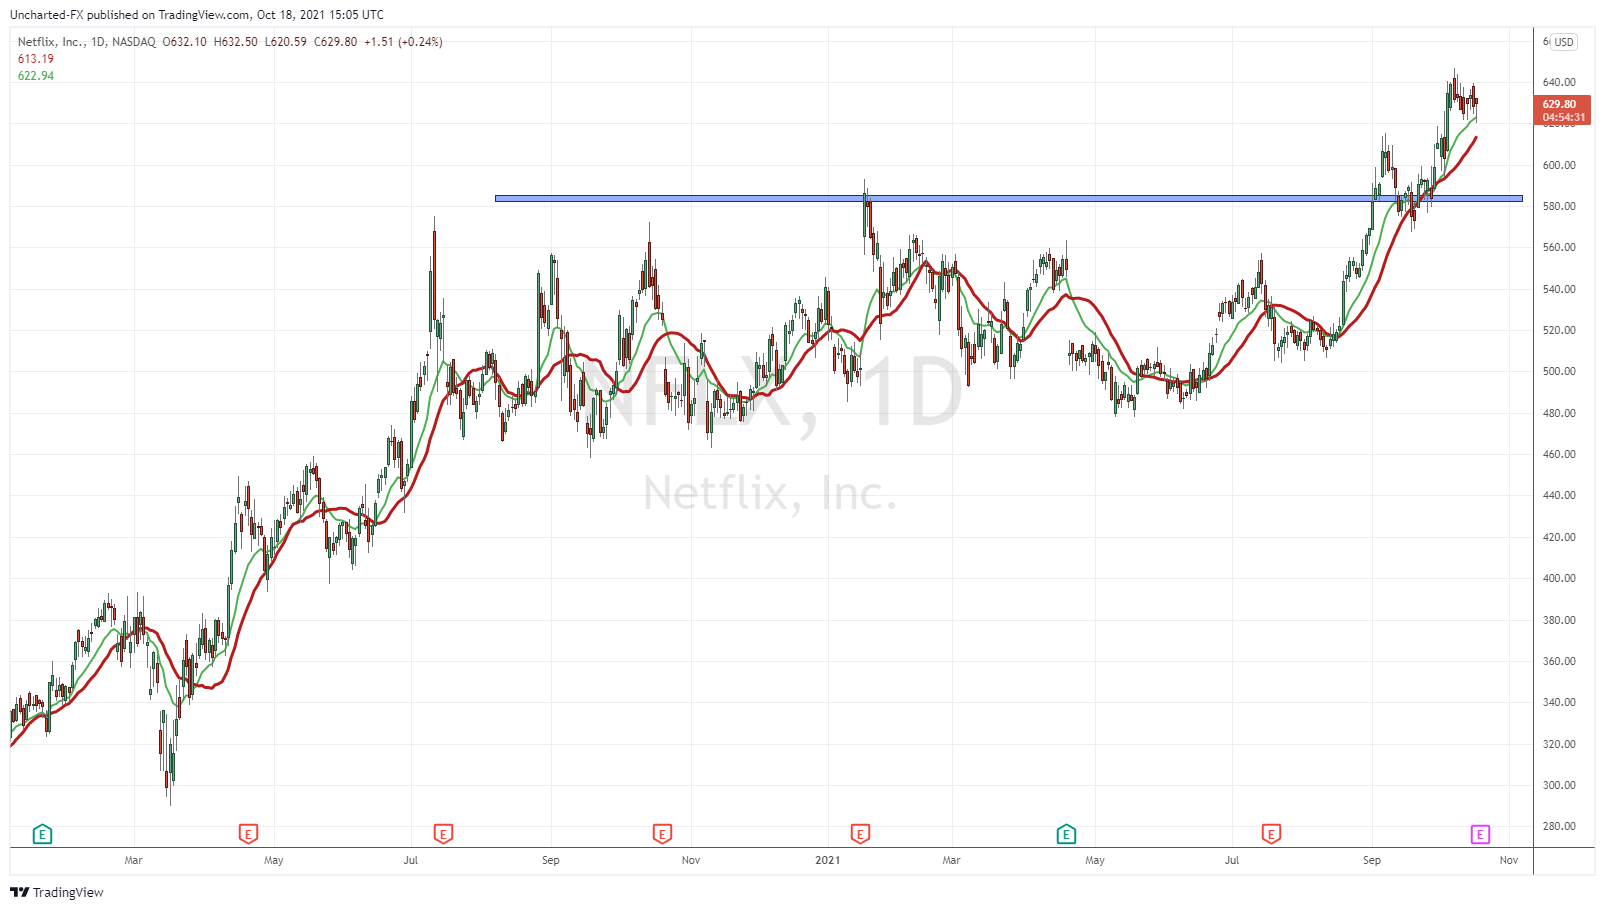
Task: Open the red earnings marker before May 2020
Action: coord(248,834)
